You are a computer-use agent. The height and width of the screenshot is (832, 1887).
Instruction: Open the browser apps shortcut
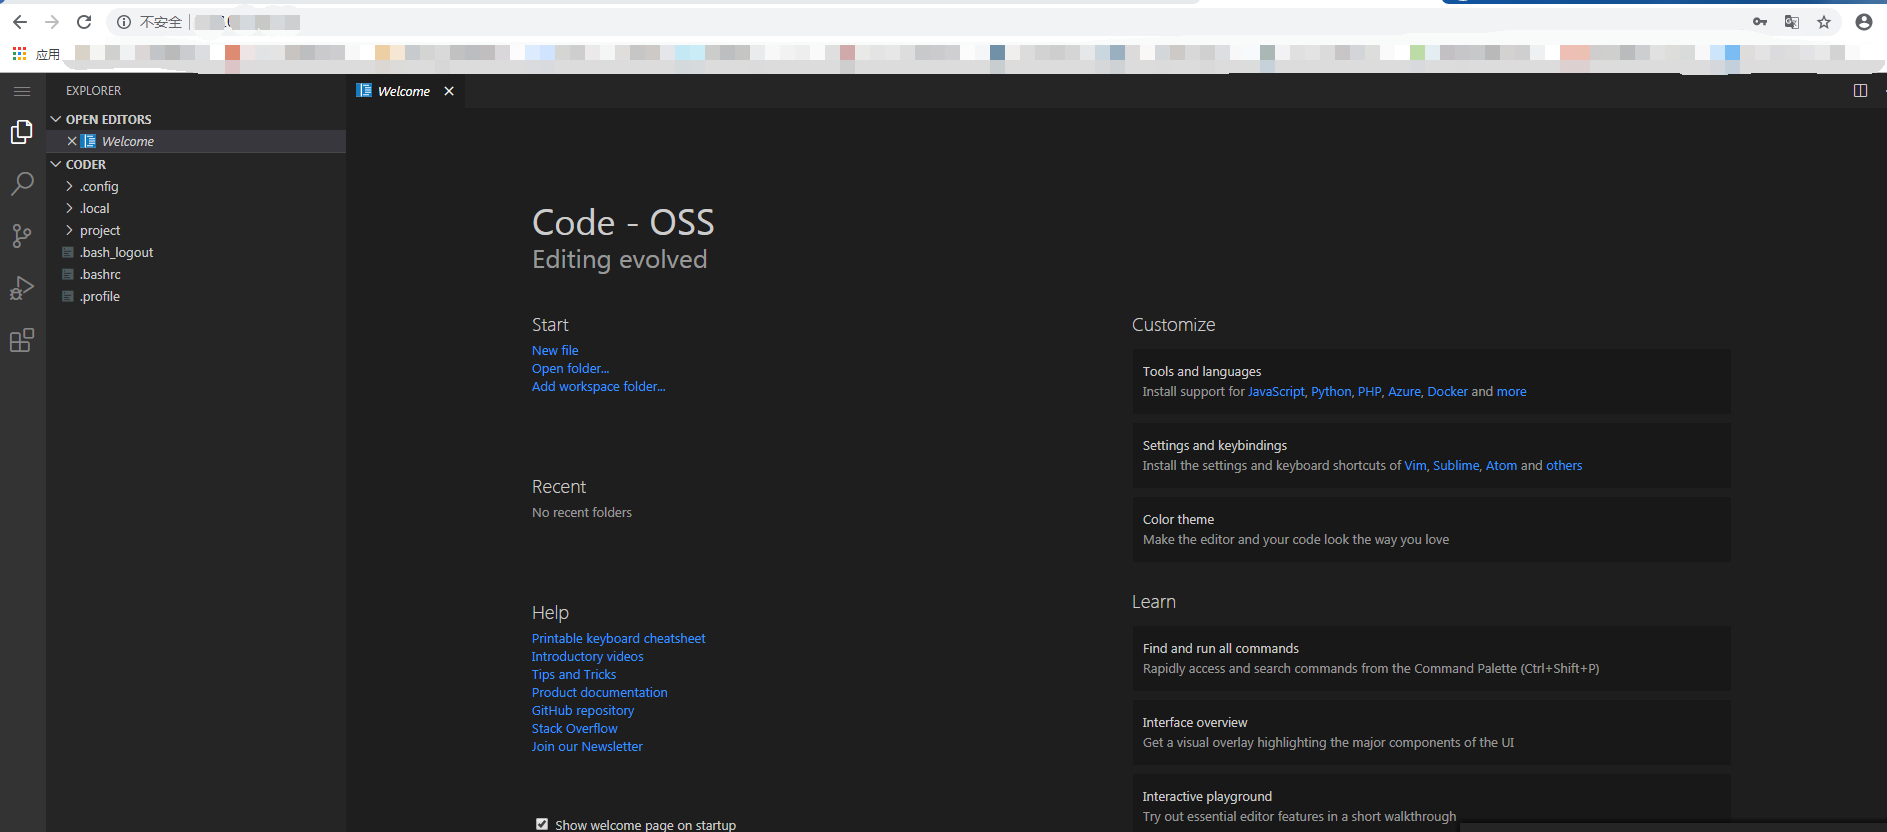[x=36, y=54]
